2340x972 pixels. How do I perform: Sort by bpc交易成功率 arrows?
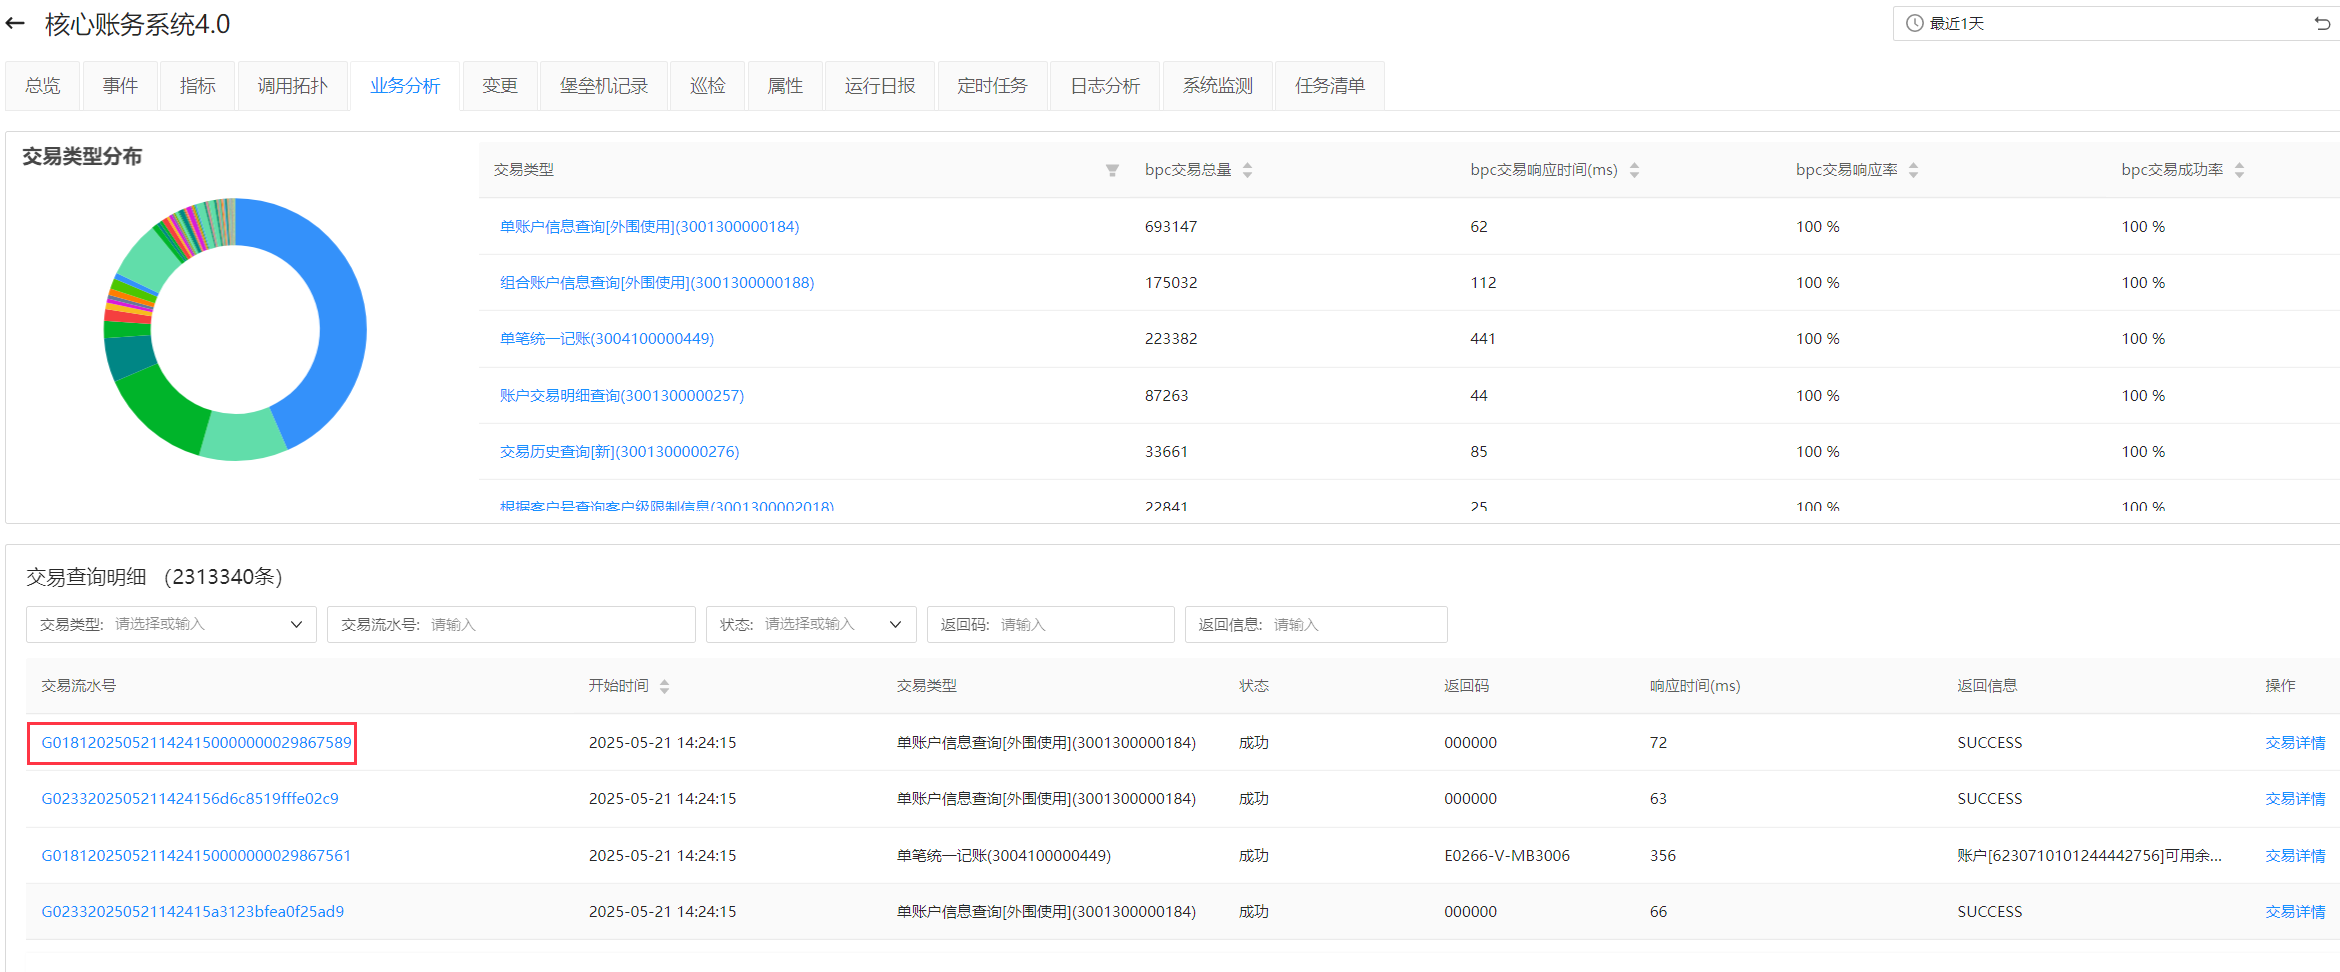pos(2239,170)
